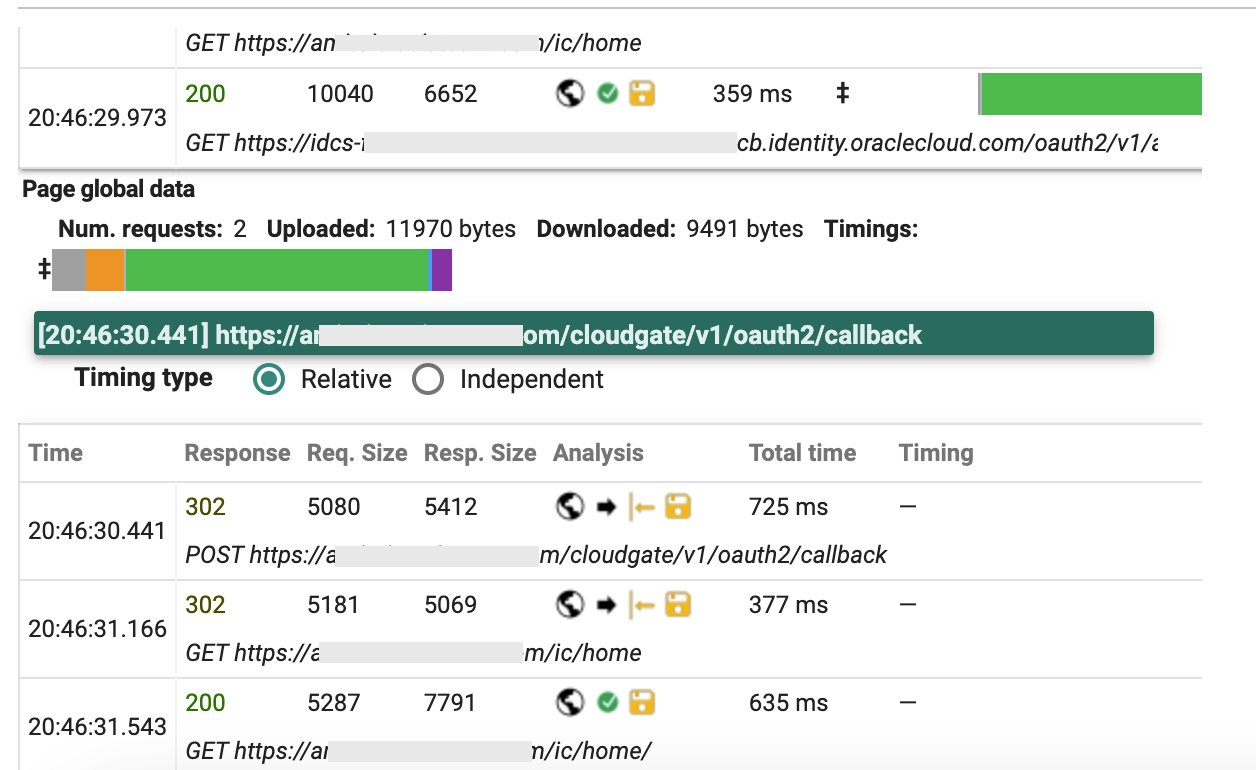
Task: Click the purple segment of the page timings bar
Action: (x=442, y=271)
